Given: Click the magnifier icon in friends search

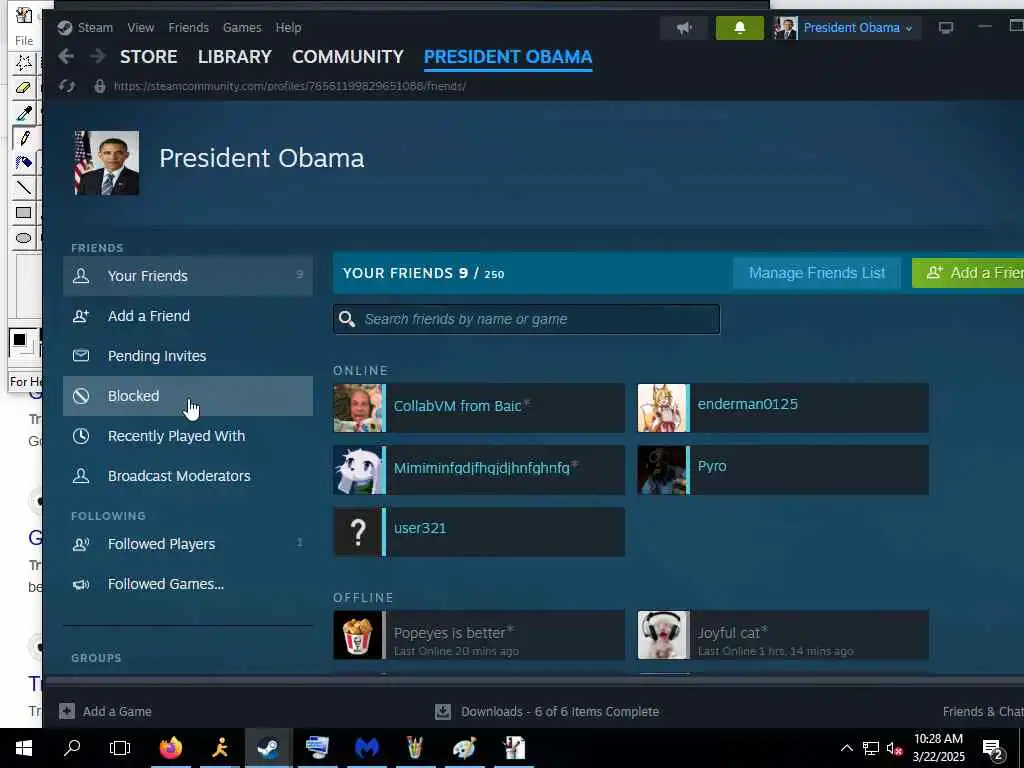Looking at the screenshot, I should point(347,319).
